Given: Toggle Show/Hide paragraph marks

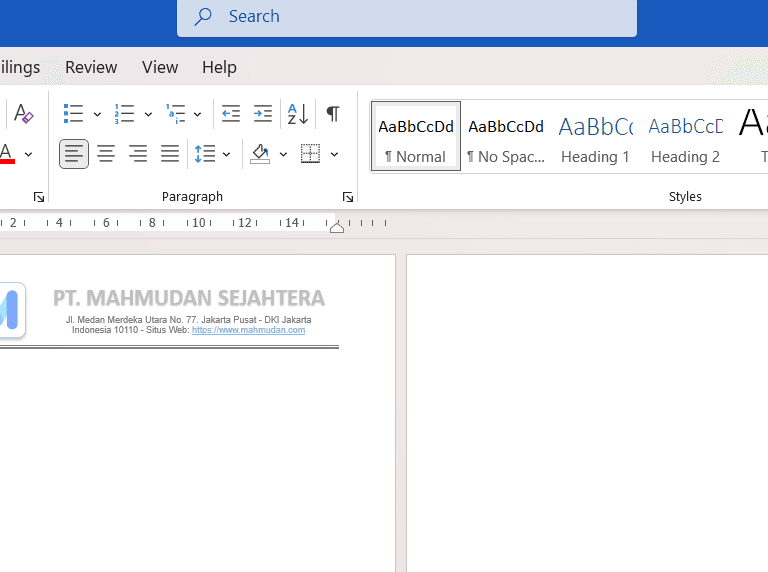Looking at the screenshot, I should tap(333, 114).
